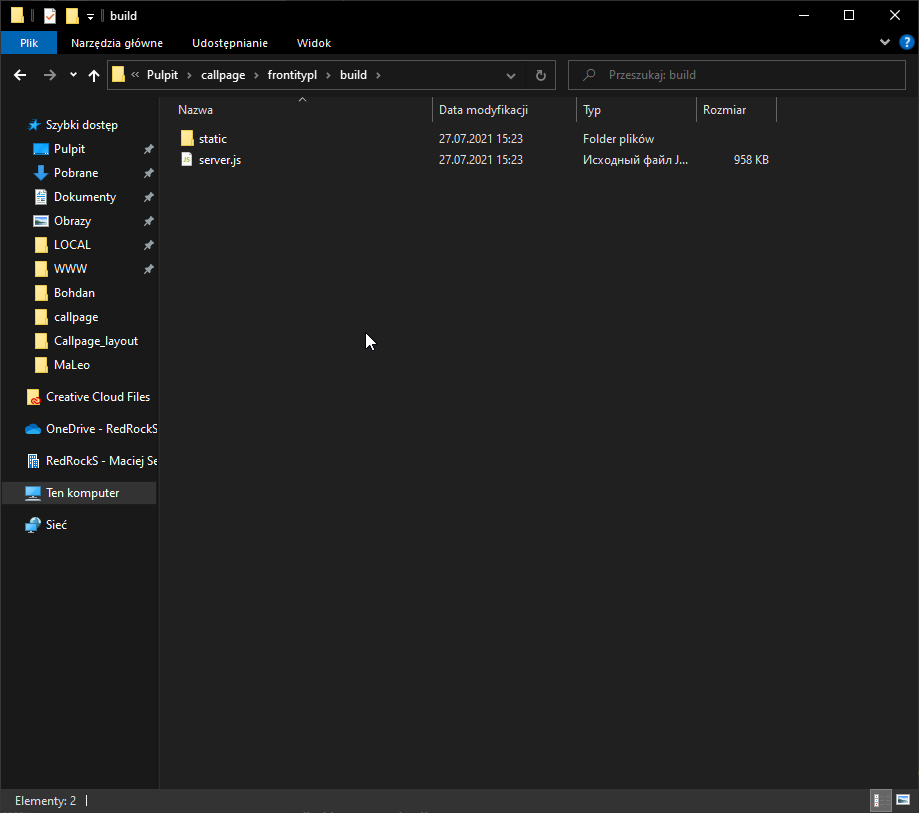Viewport: 919px width, 813px height.
Task: Open the Plik menu
Action: click(28, 43)
